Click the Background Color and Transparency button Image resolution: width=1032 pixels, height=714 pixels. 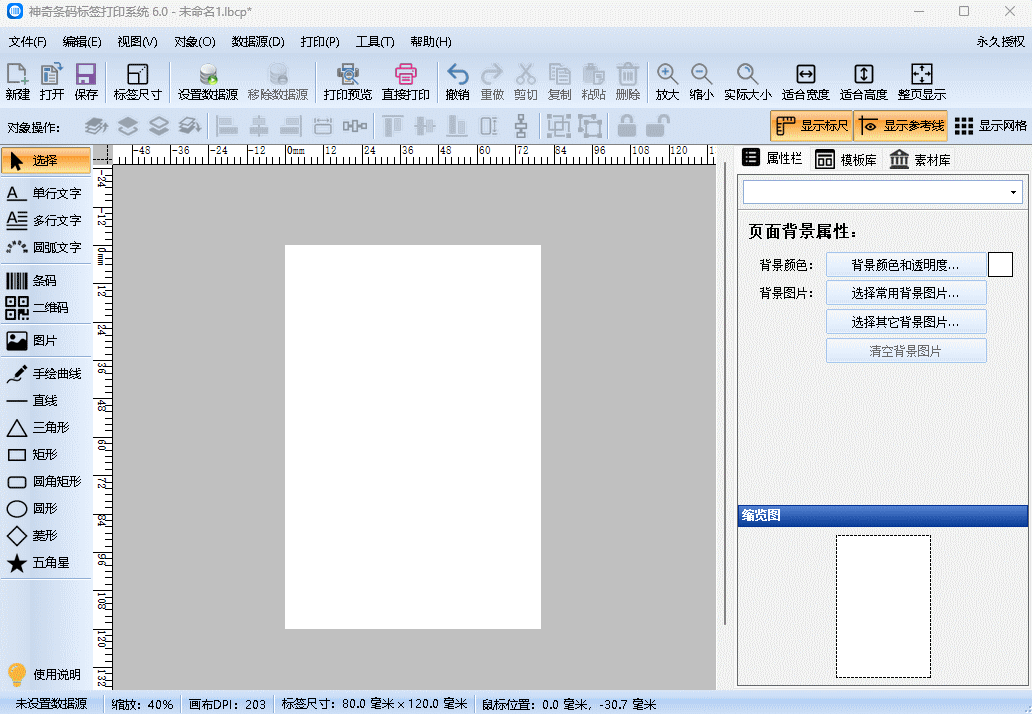click(905, 265)
